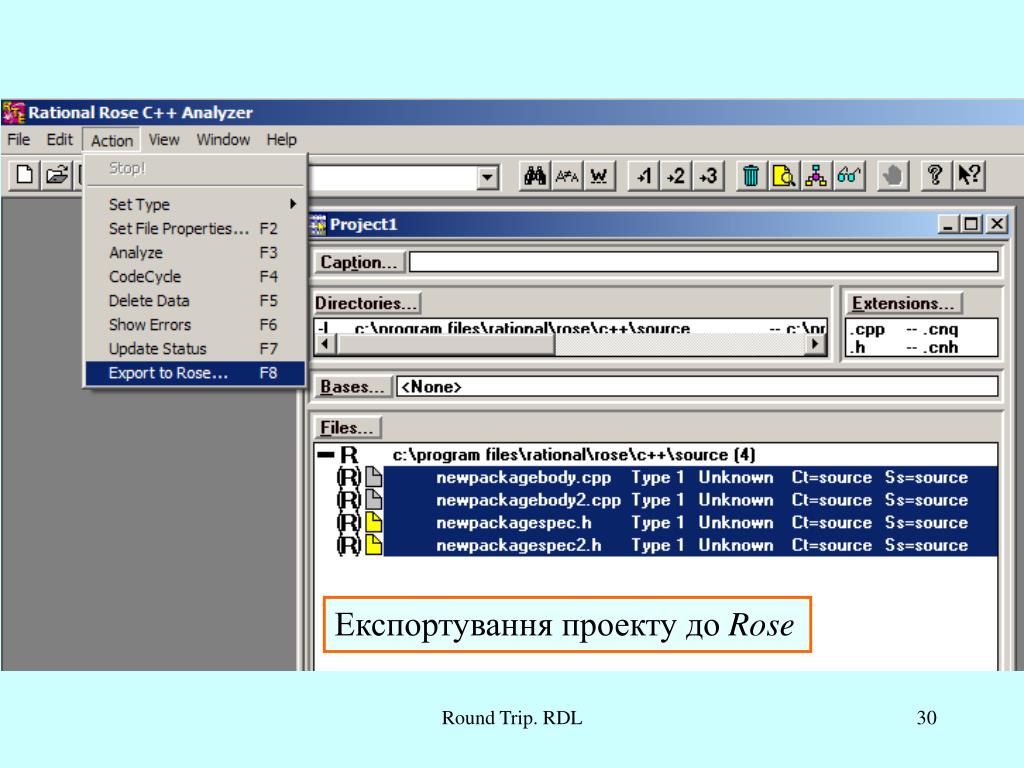The width and height of the screenshot is (1024, 768).
Task: Click yellow file icon of newpackagespec2.h
Action: 374,545
